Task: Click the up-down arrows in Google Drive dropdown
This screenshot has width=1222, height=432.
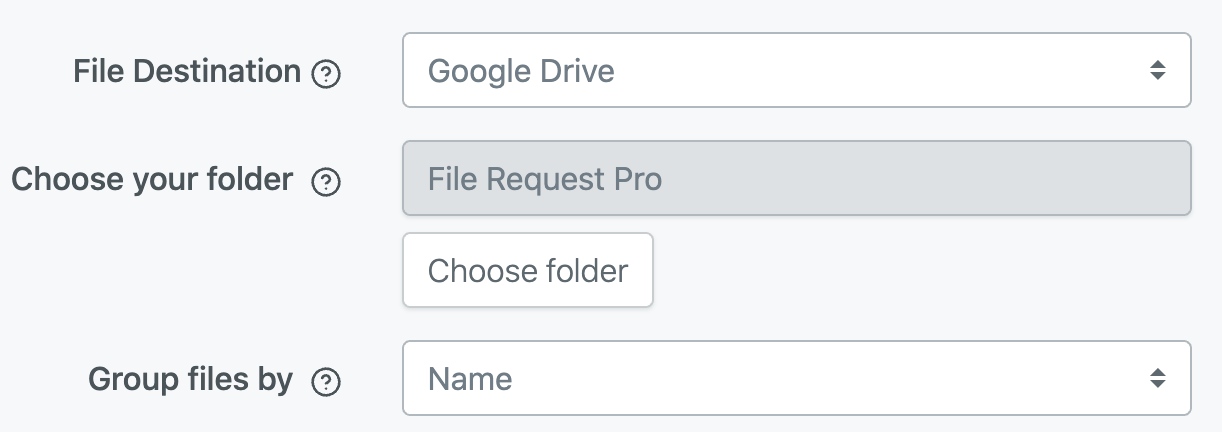Action: [x=1157, y=70]
